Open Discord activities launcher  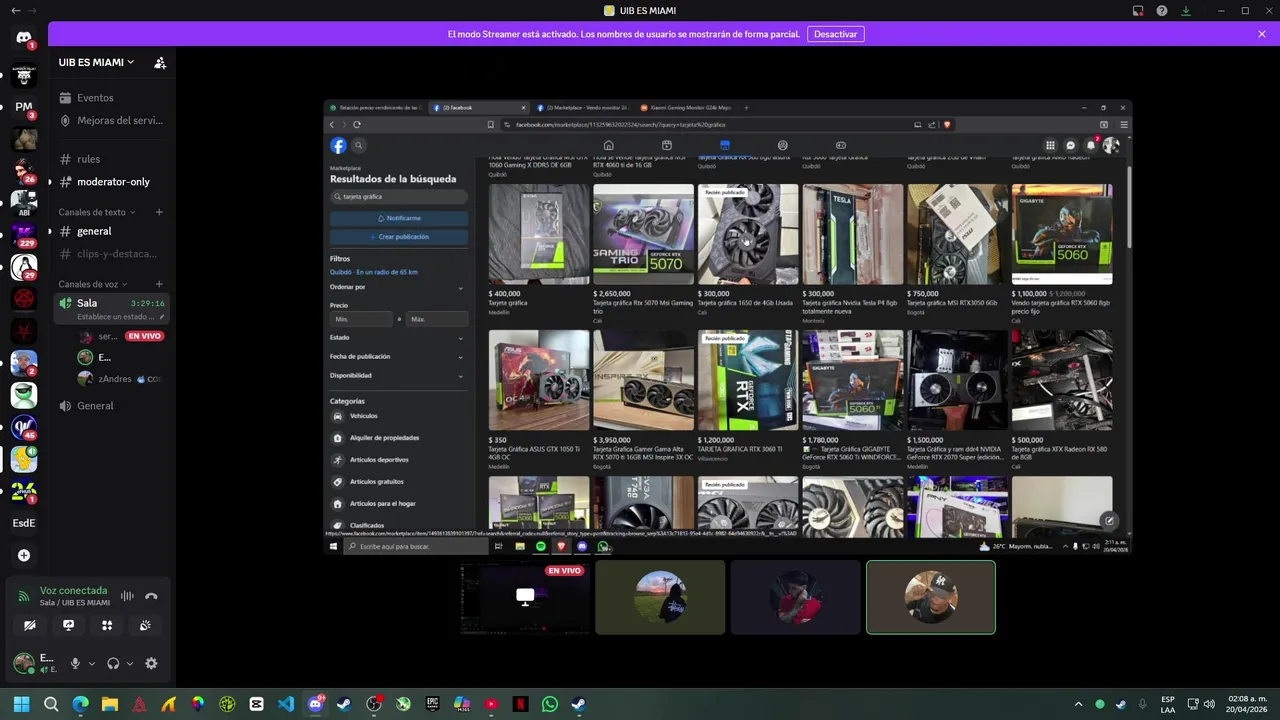tap(107, 625)
